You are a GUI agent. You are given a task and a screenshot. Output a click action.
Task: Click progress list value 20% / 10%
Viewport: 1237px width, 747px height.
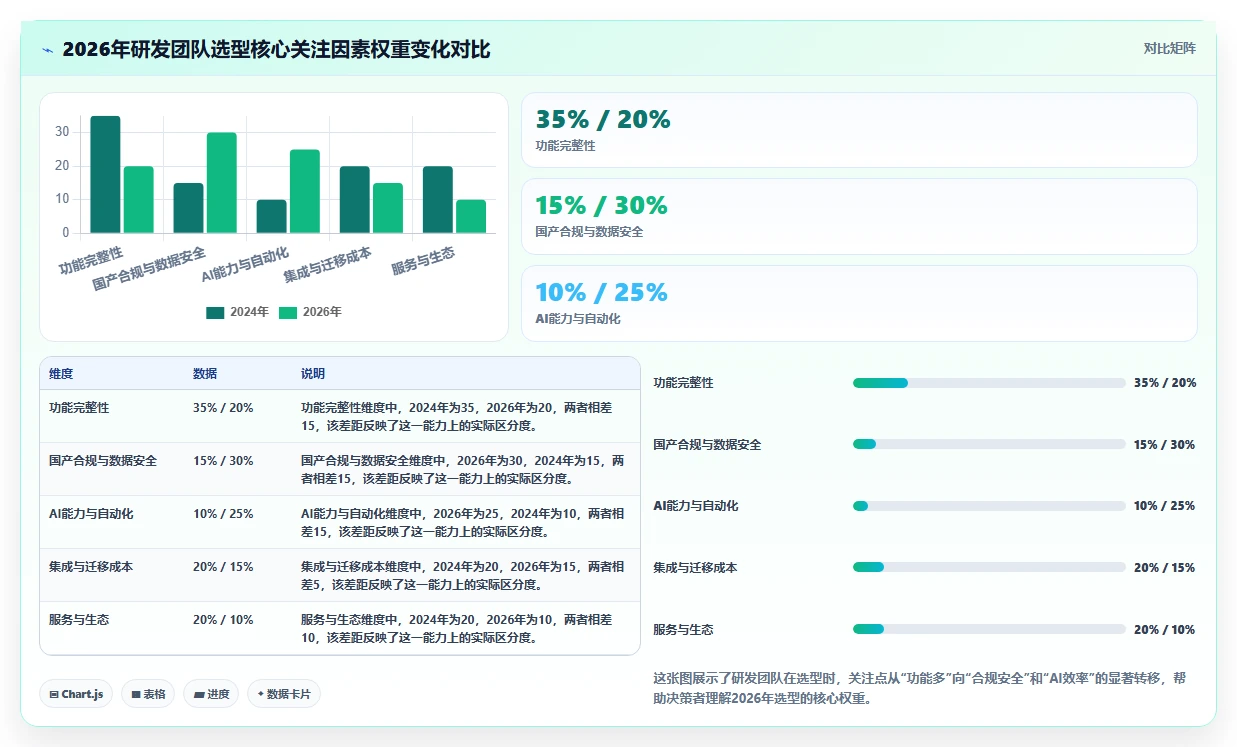1164,630
